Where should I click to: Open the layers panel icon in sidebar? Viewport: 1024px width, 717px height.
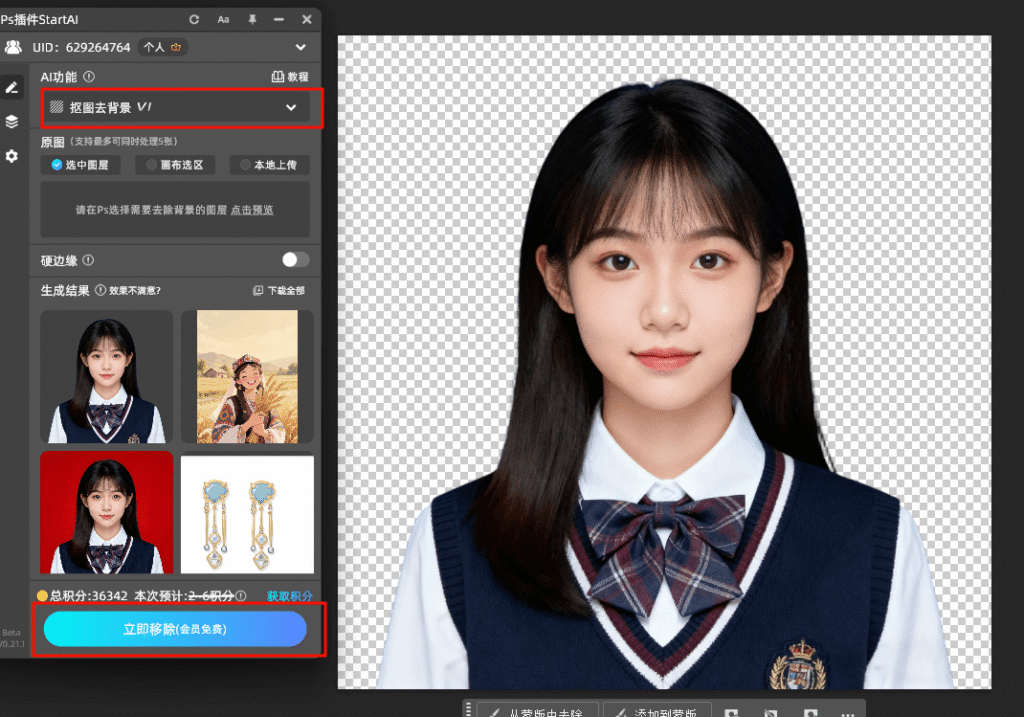tap(13, 122)
